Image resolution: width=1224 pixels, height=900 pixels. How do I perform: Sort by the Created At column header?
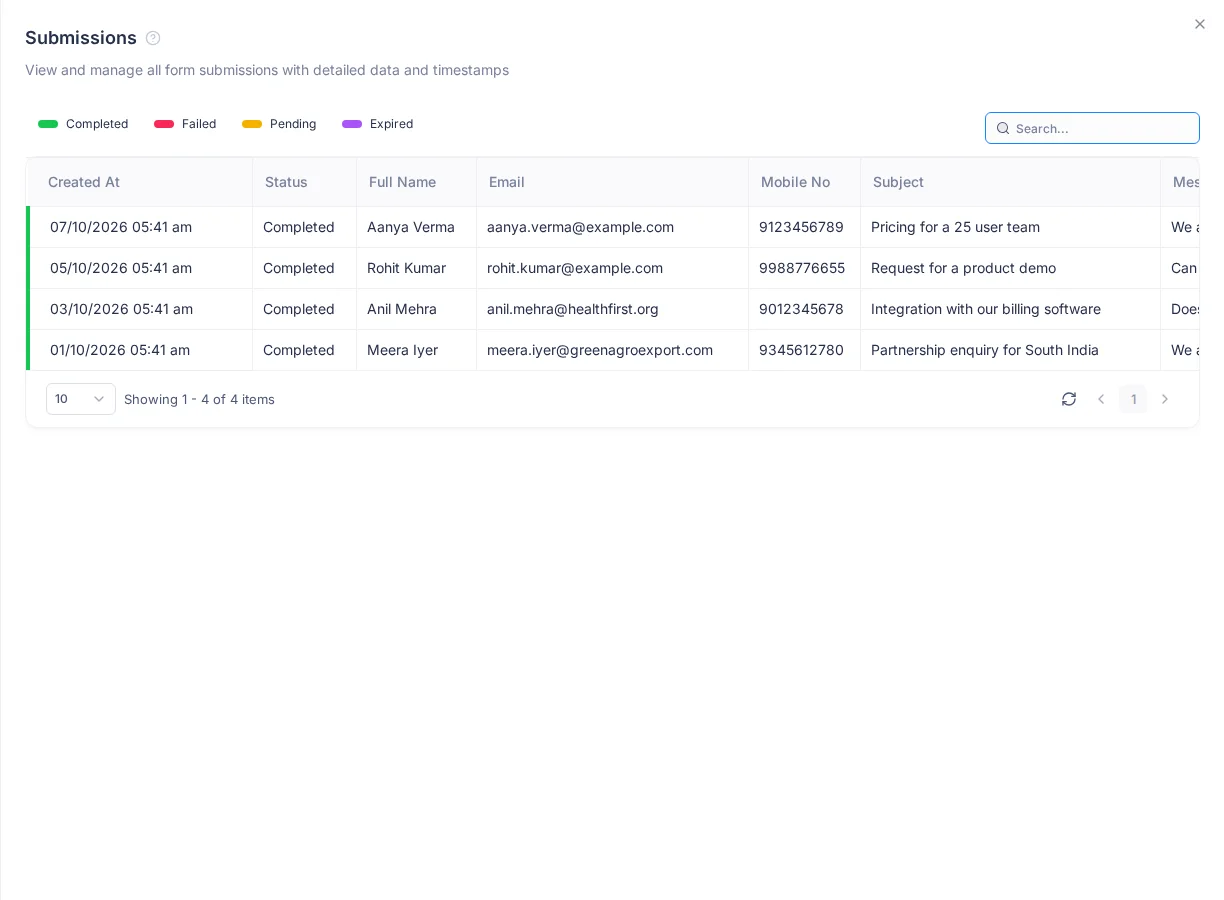[x=140, y=182]
